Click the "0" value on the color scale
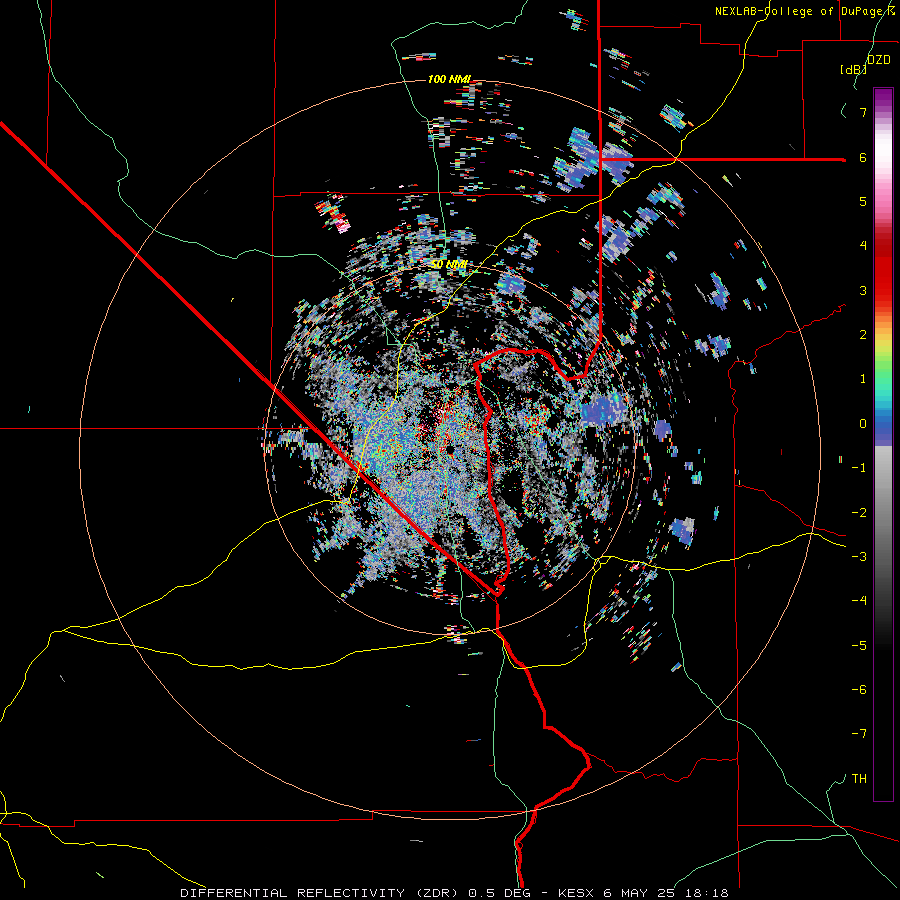 pyautogui.click(x=863, y=424)
